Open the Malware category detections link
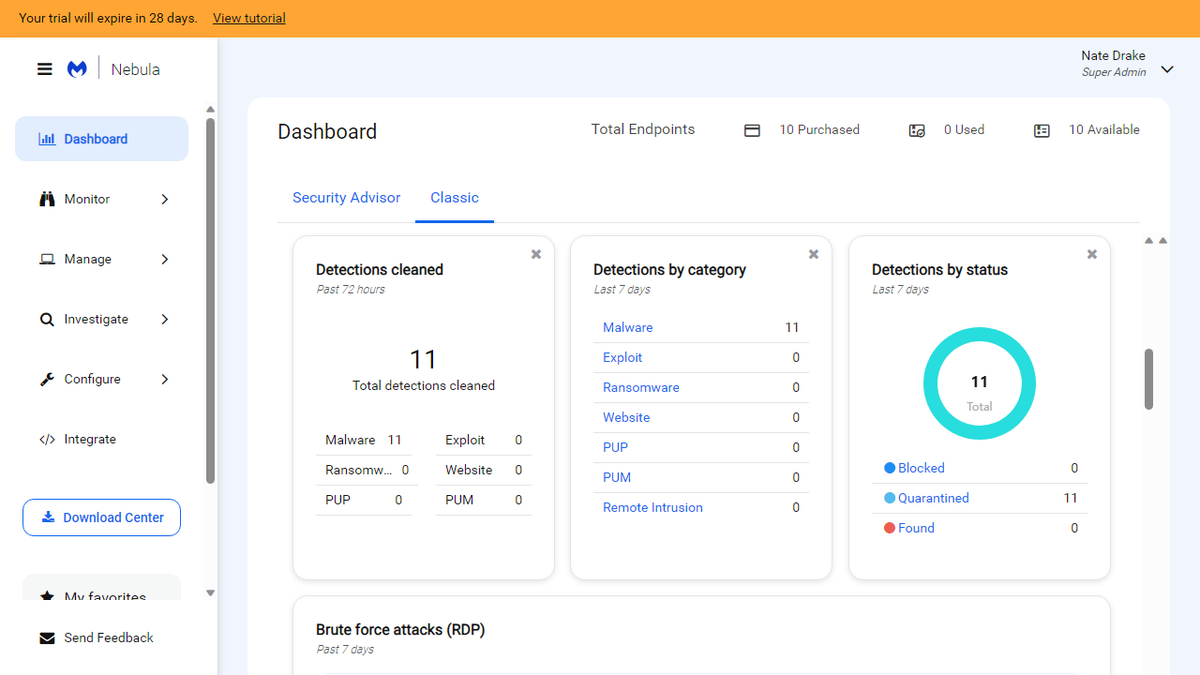The height and width of the screenshot is (675, 1200). (628, 327)
